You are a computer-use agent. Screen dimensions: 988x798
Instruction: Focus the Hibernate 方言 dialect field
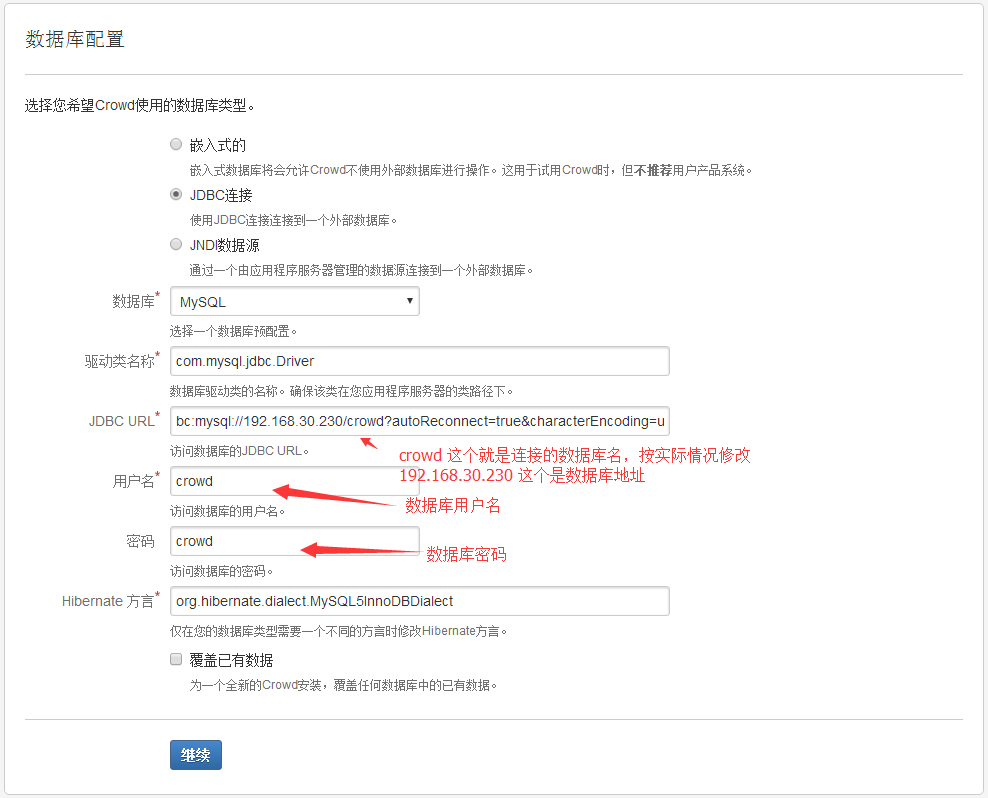coord(420,601)
